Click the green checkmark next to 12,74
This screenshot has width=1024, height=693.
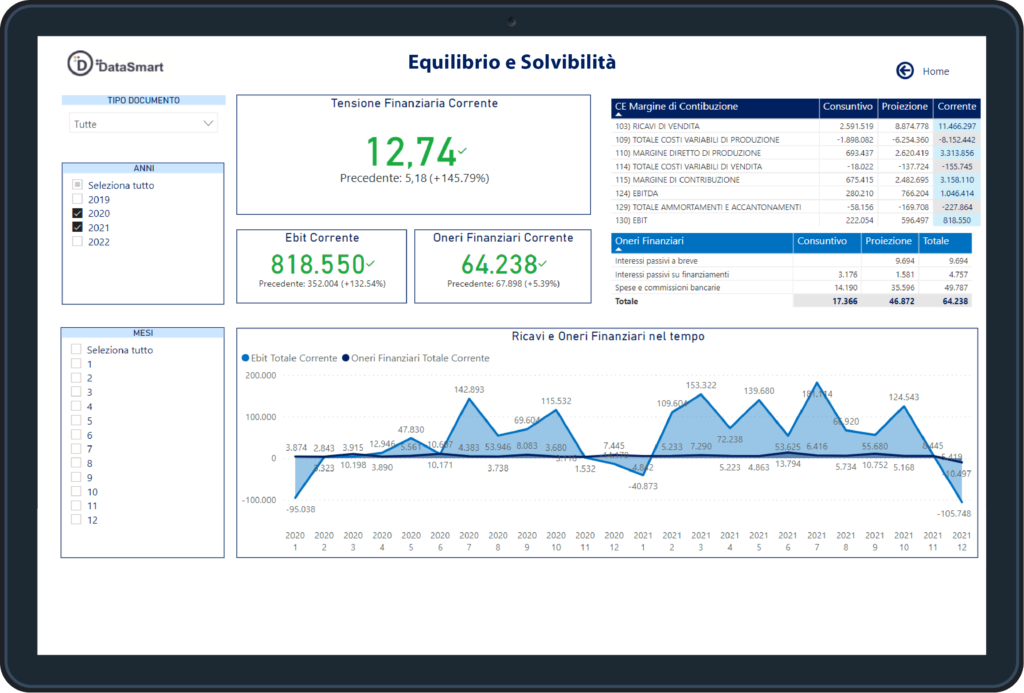462,151
